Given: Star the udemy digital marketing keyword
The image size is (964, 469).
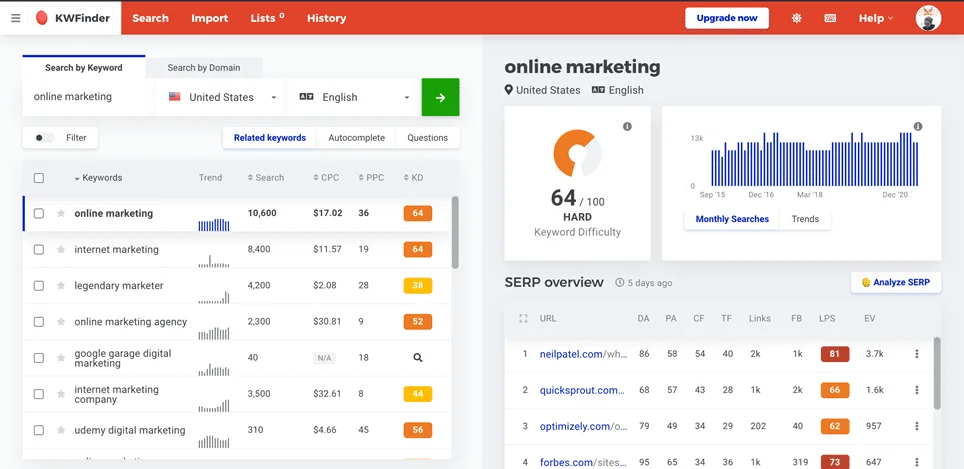Looking at the screenshot, I should point(61,430).
